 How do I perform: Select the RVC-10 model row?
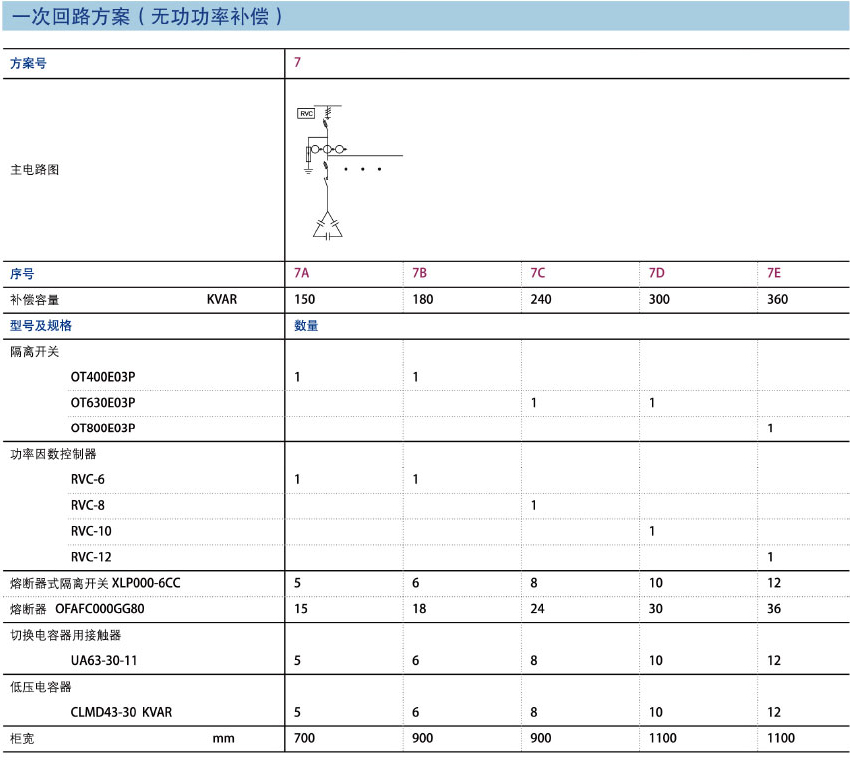click(x=91, y=531)
